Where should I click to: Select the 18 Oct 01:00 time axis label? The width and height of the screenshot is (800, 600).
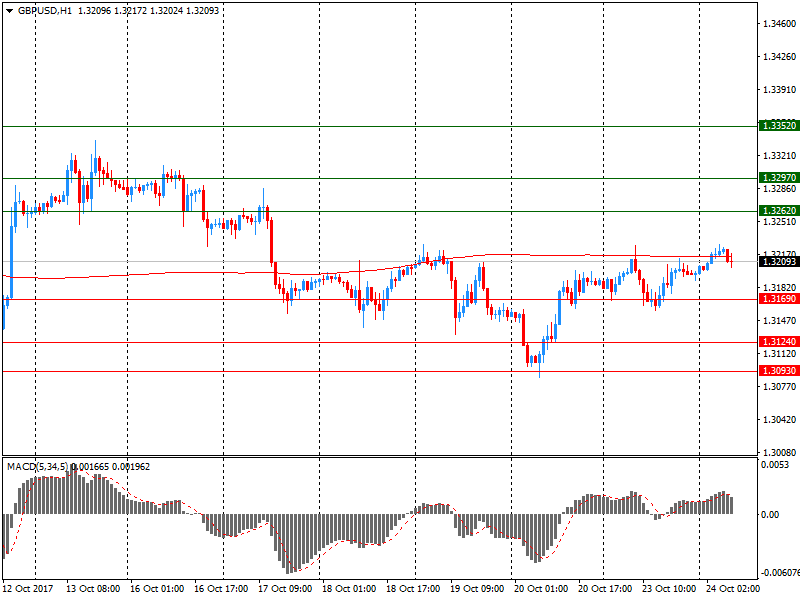(349, 589)
